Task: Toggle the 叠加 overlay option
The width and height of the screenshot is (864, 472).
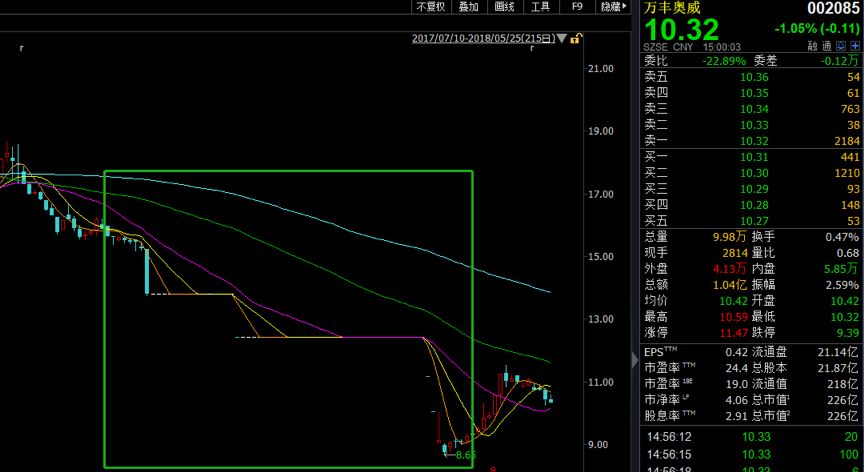Action: click(468, 7)
